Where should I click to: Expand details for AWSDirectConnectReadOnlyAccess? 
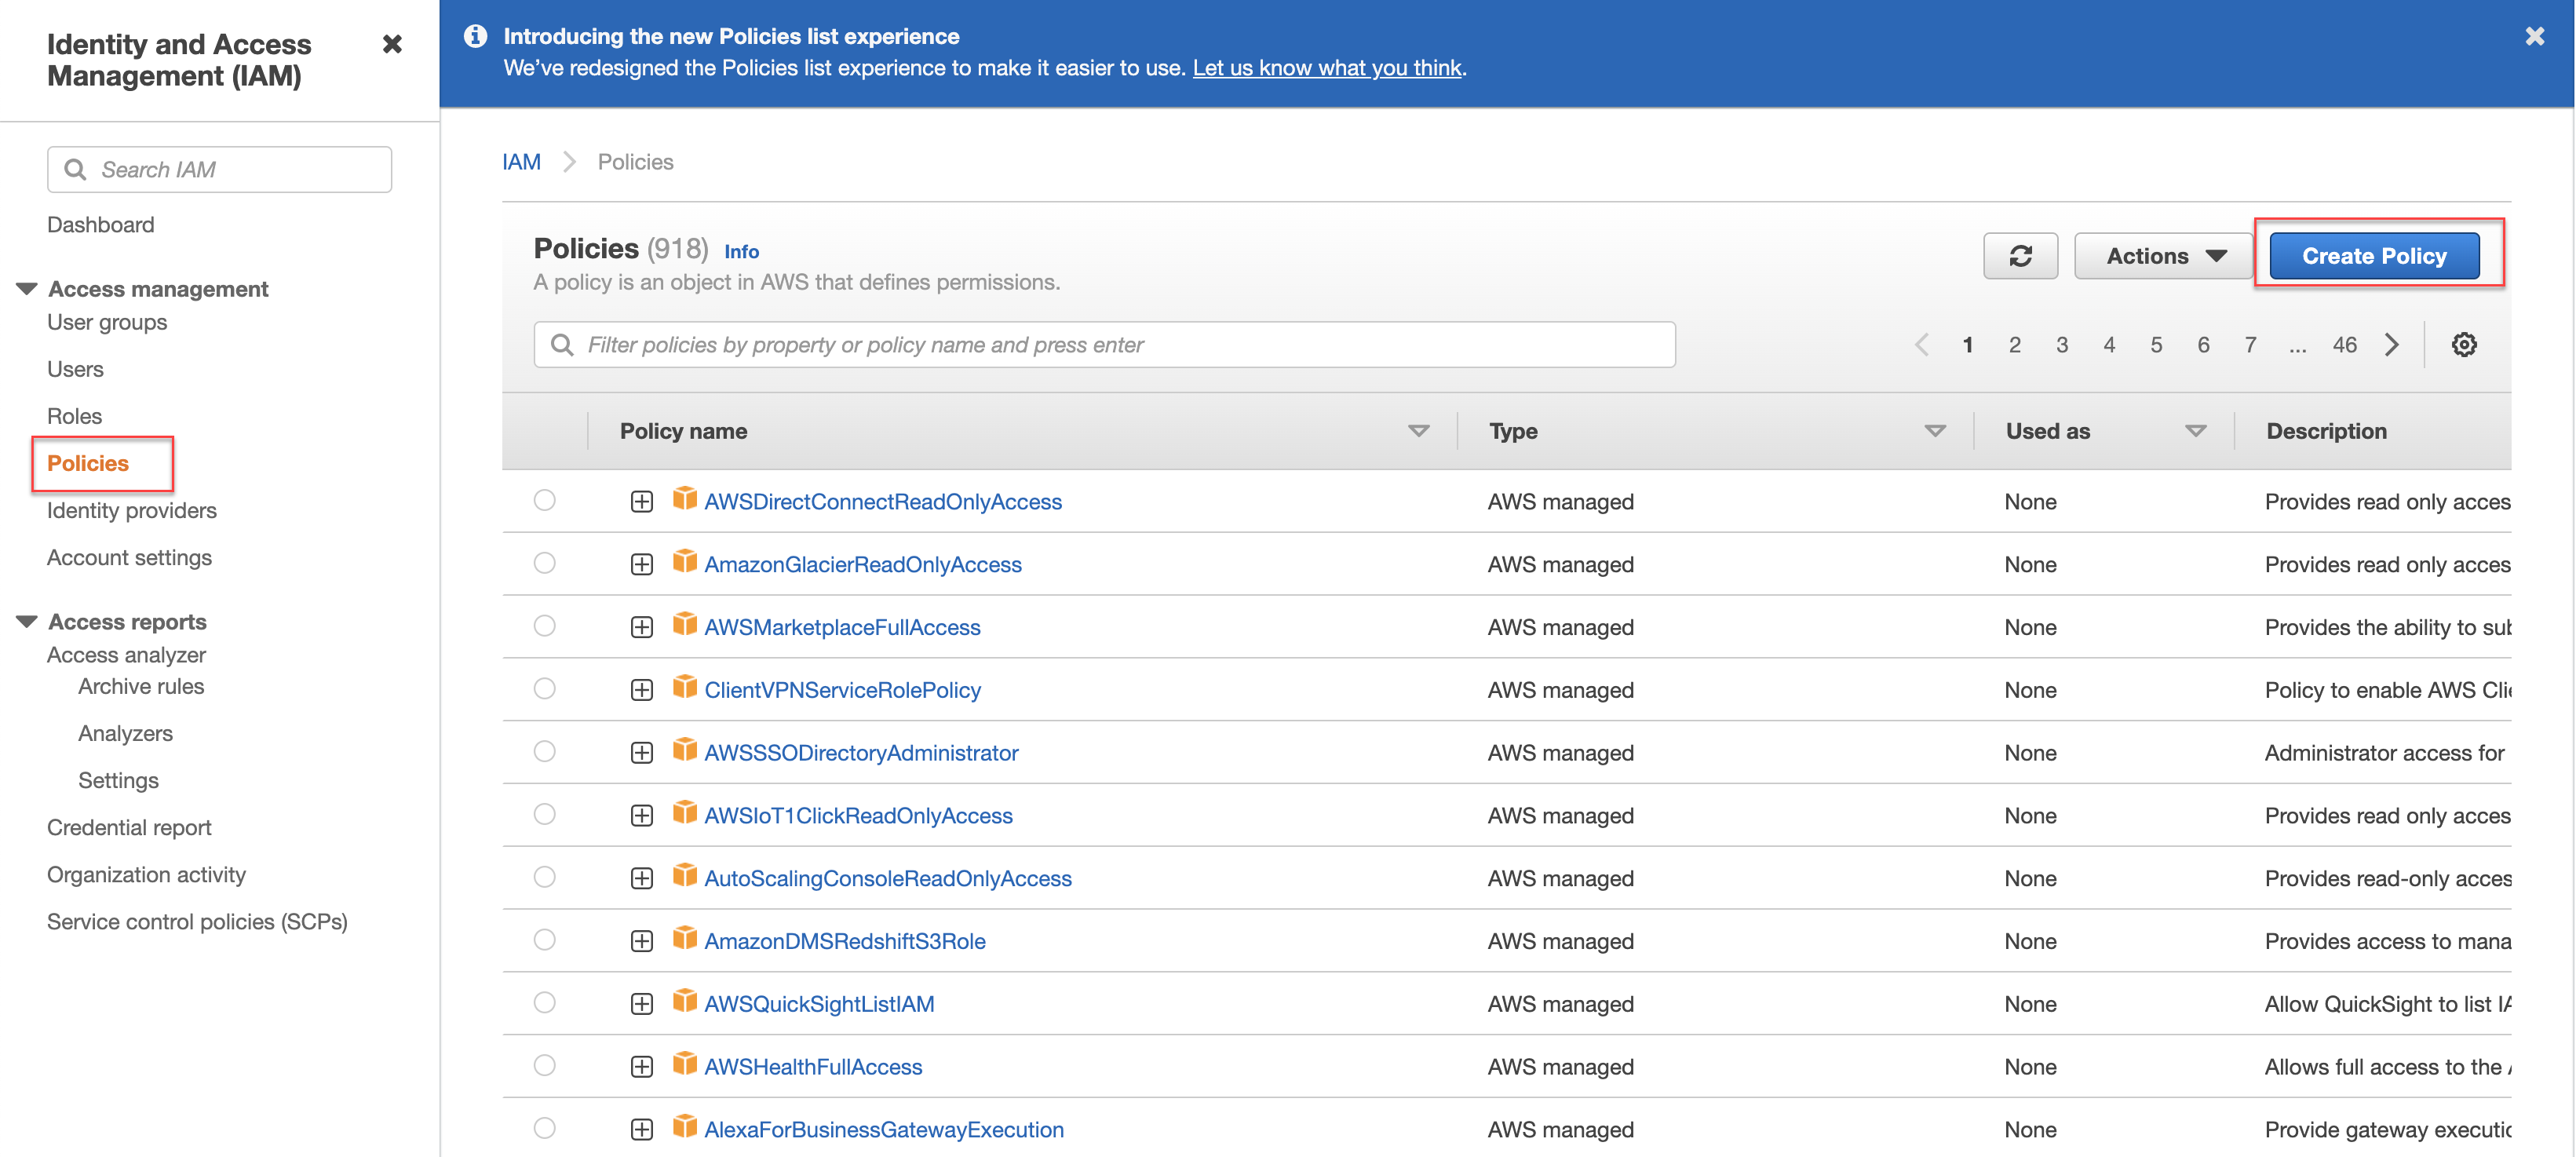[642, 502]
